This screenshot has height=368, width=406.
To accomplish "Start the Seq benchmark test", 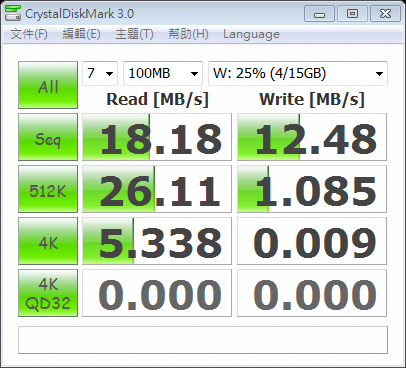I will 48,137.
